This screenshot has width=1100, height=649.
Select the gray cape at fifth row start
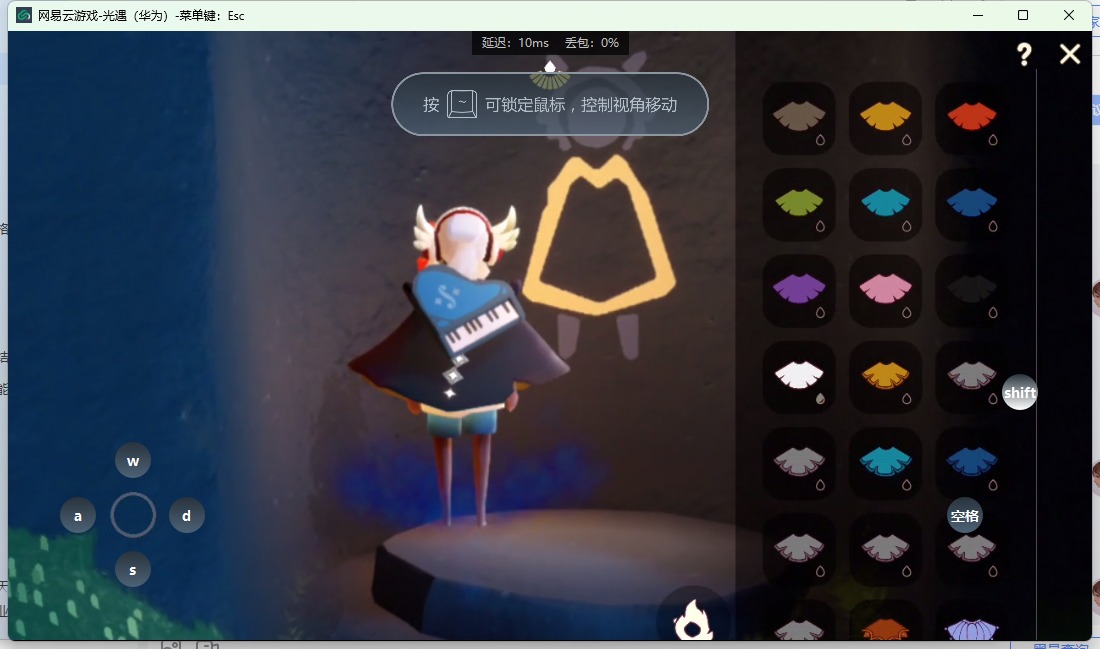799,462
